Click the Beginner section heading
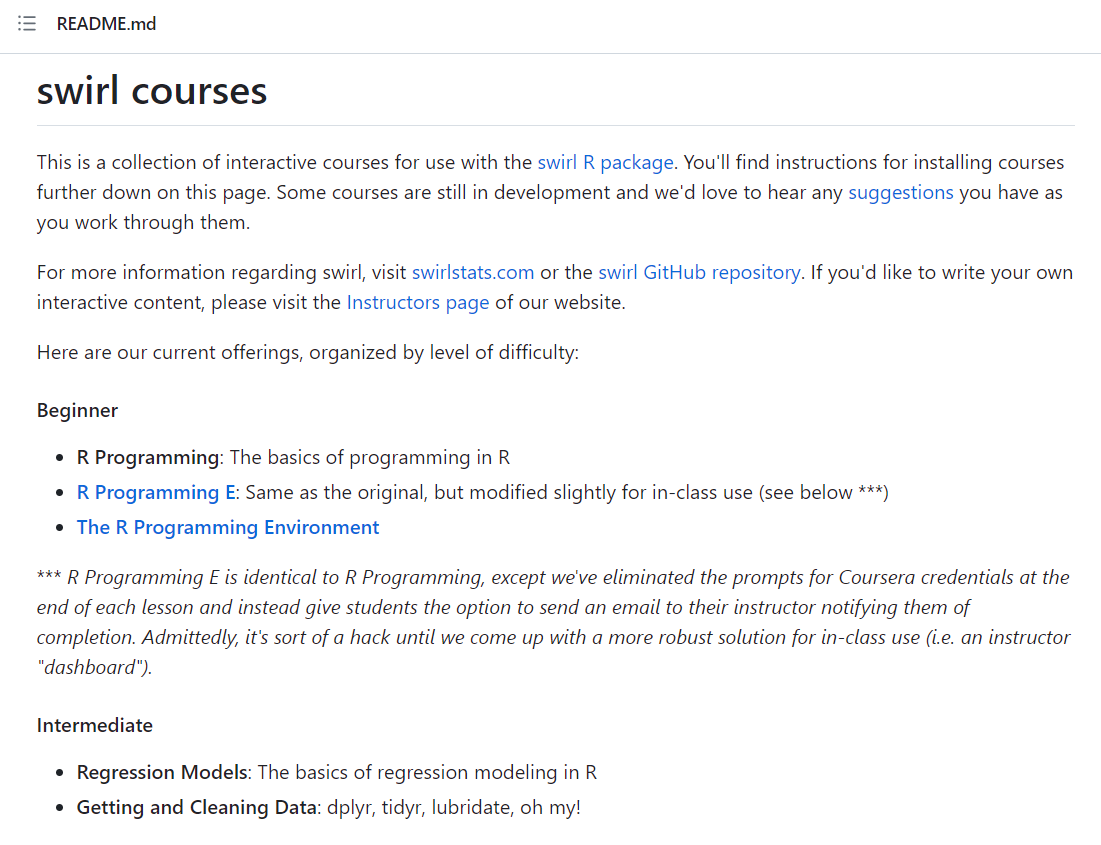 77,410
